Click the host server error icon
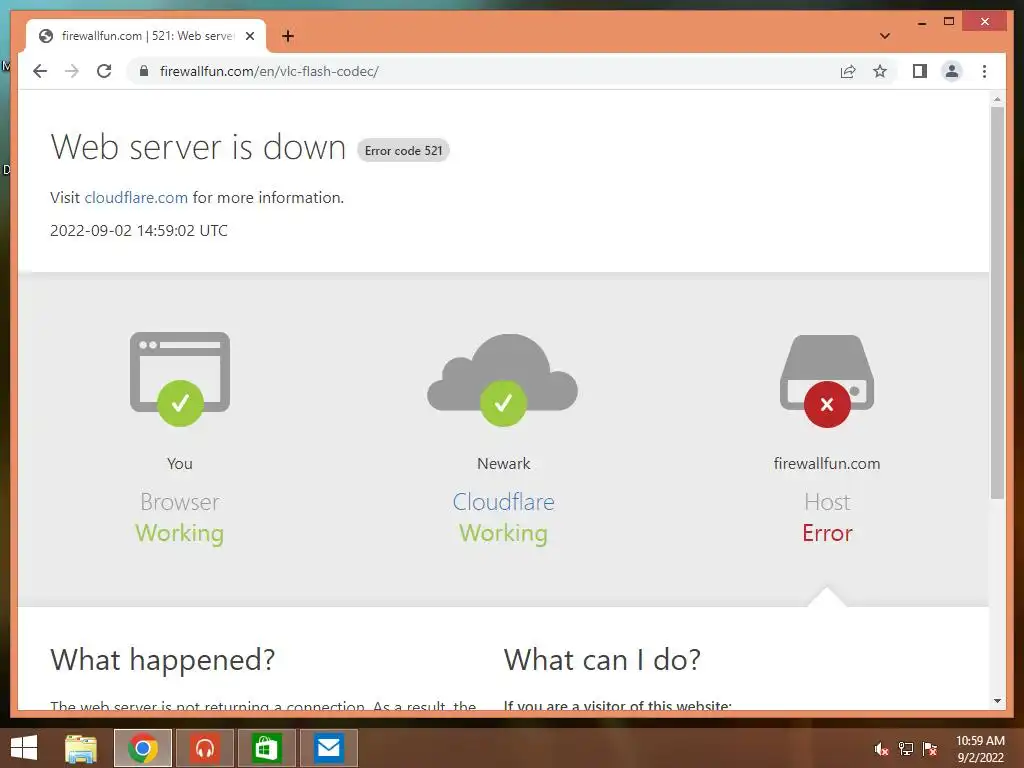 coord(827,381)
